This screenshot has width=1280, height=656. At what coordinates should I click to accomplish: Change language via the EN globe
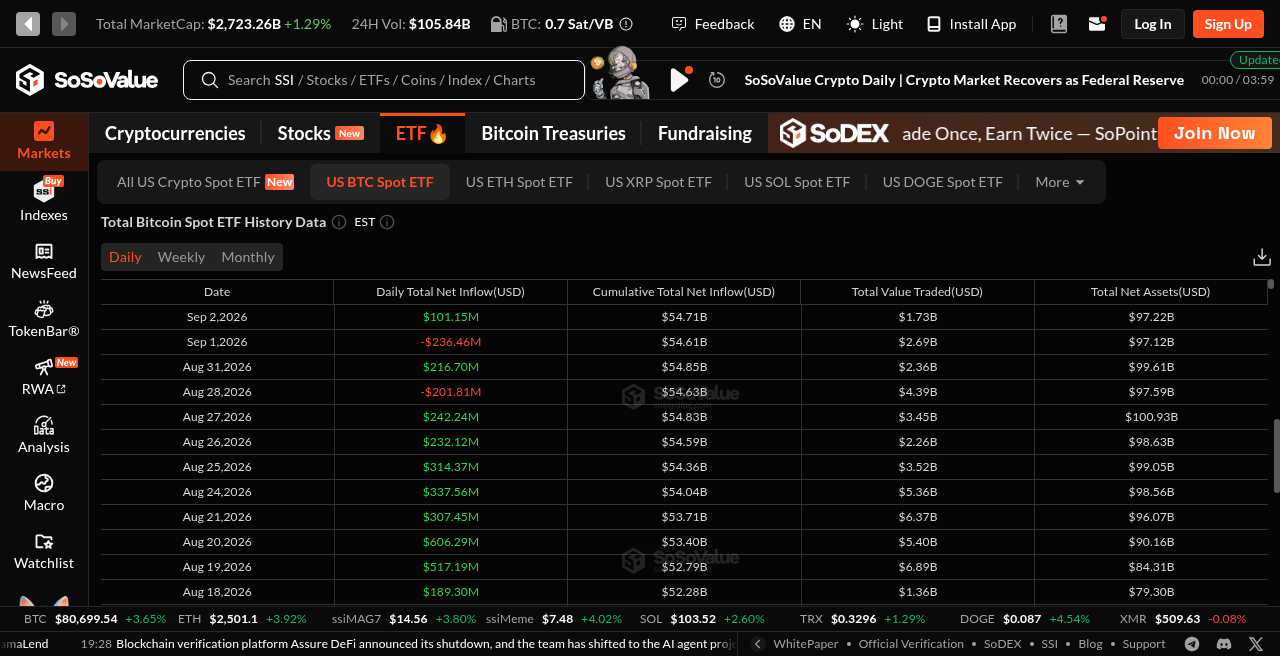[800, 24]
